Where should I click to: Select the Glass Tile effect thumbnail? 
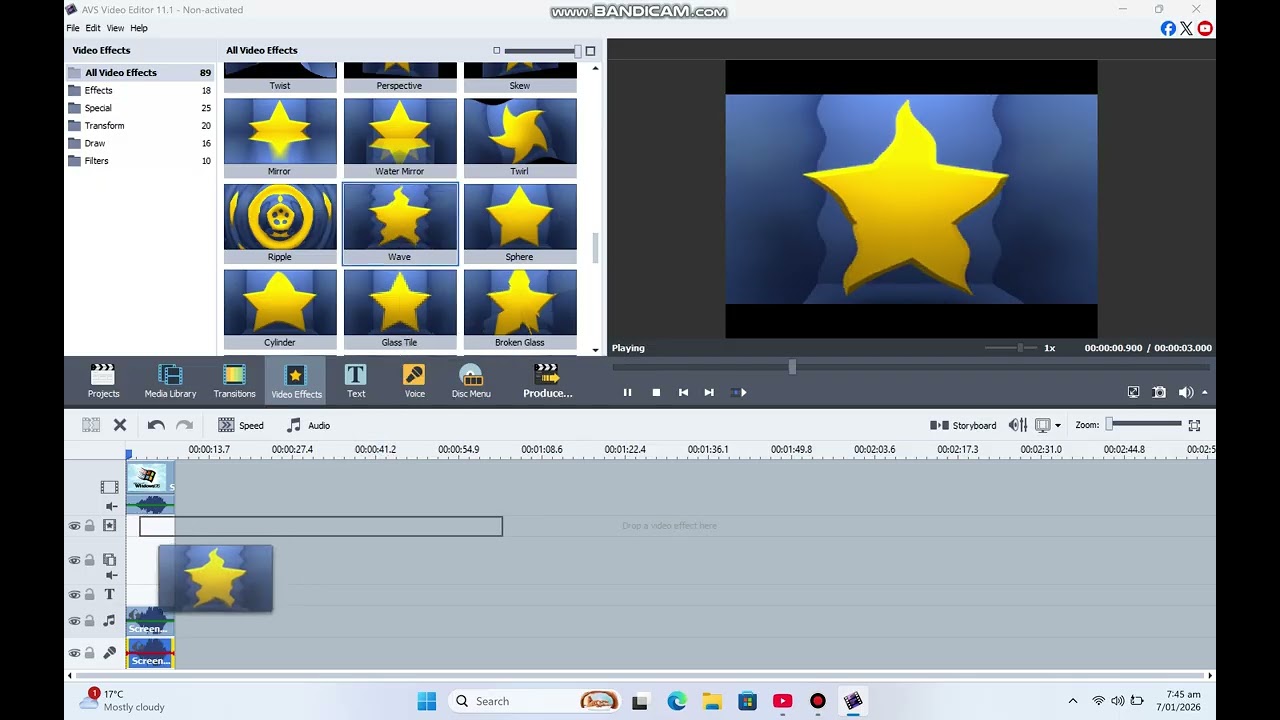click(400, 309)
